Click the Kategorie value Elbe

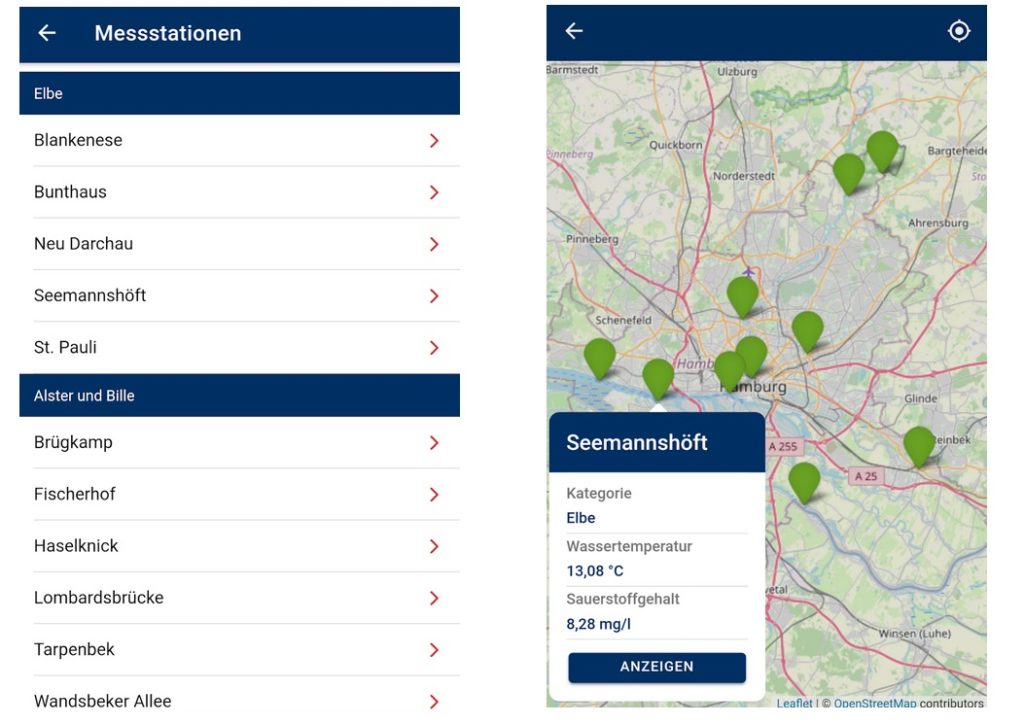pyautogui.click(x=581, y=518)
